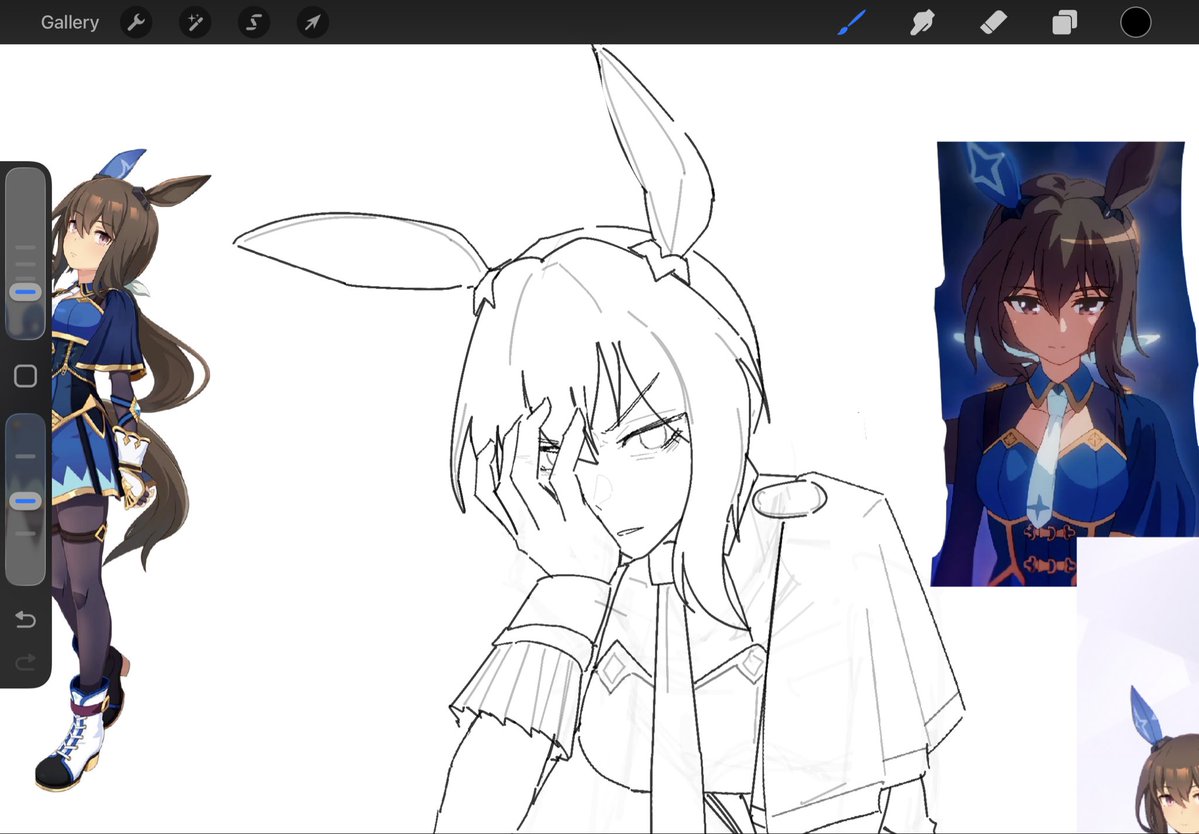Select the Smudge tool
Viewport: 1199px width, 834px height.
(922, 22)
